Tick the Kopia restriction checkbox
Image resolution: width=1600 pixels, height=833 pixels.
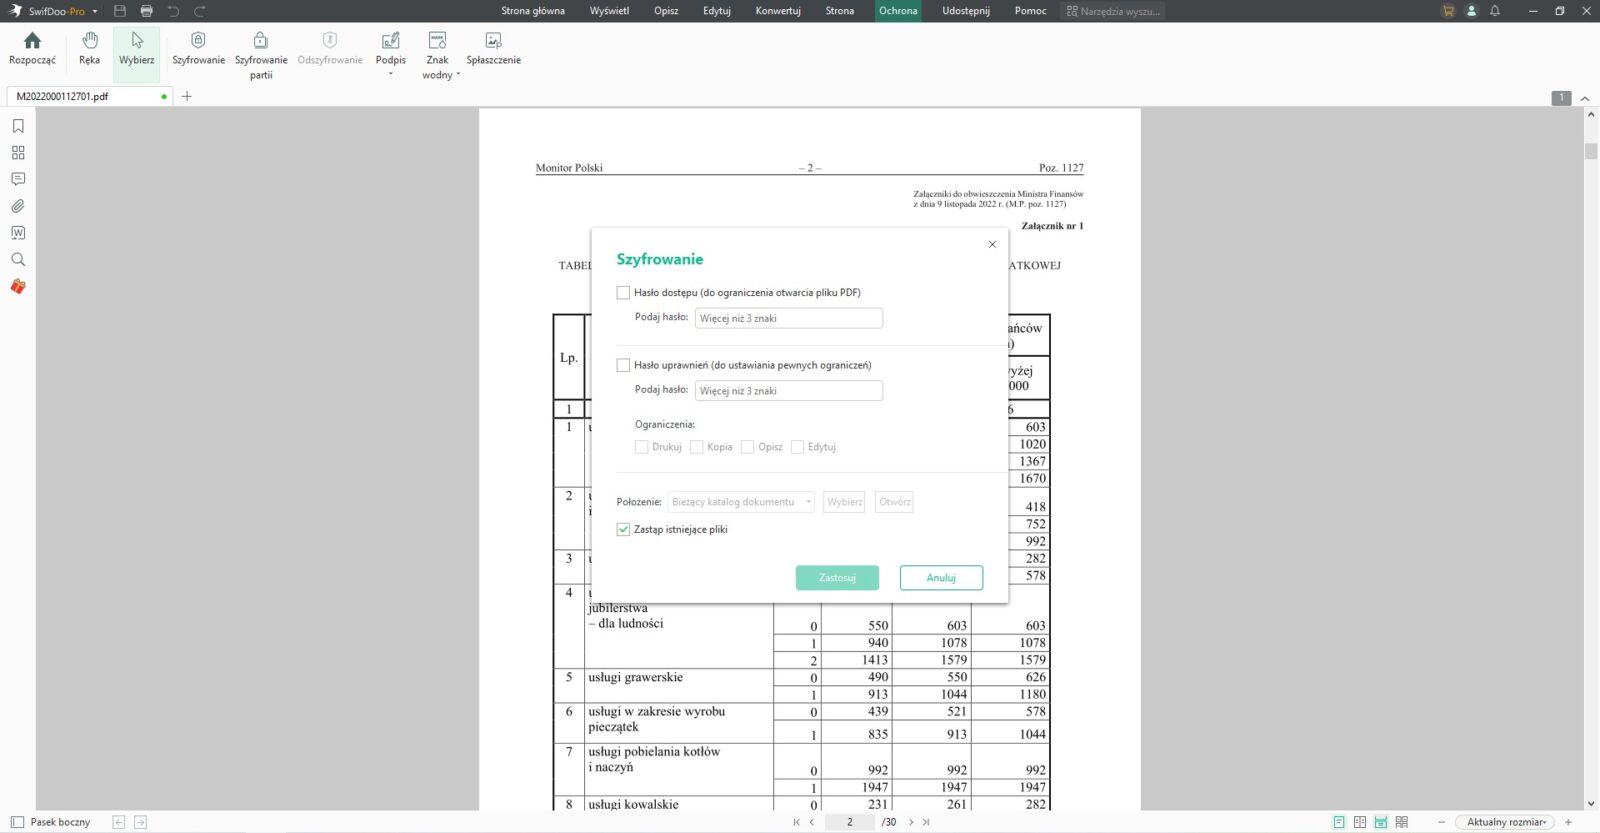tap(696, 447)
